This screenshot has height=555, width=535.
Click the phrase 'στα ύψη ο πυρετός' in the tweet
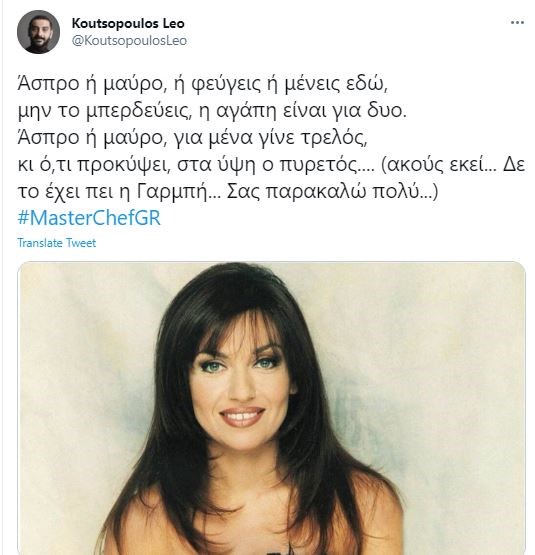tap(268, 165)
